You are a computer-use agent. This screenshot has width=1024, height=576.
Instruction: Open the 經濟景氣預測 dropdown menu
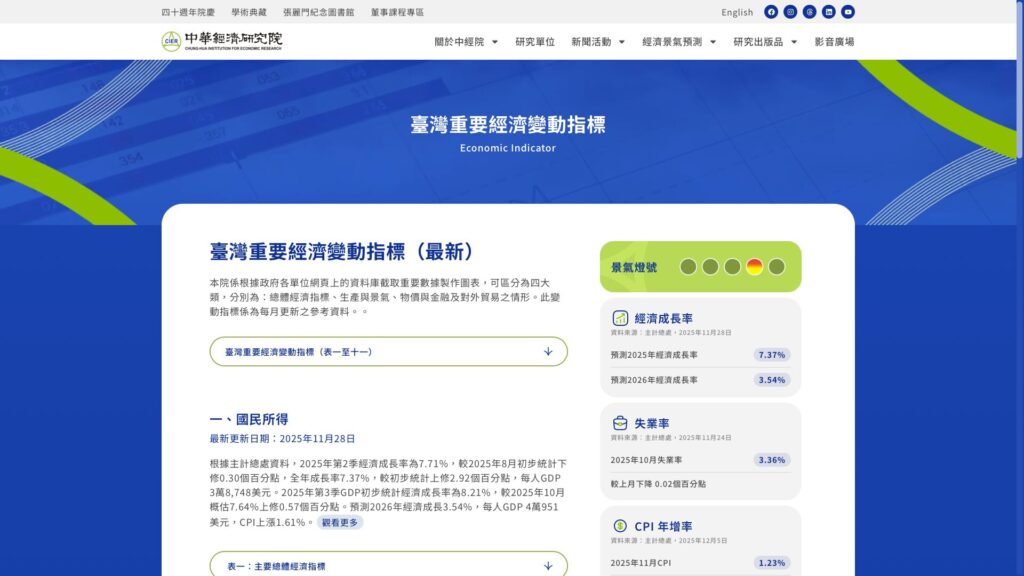pyautogui.click(x=679, y=42)
